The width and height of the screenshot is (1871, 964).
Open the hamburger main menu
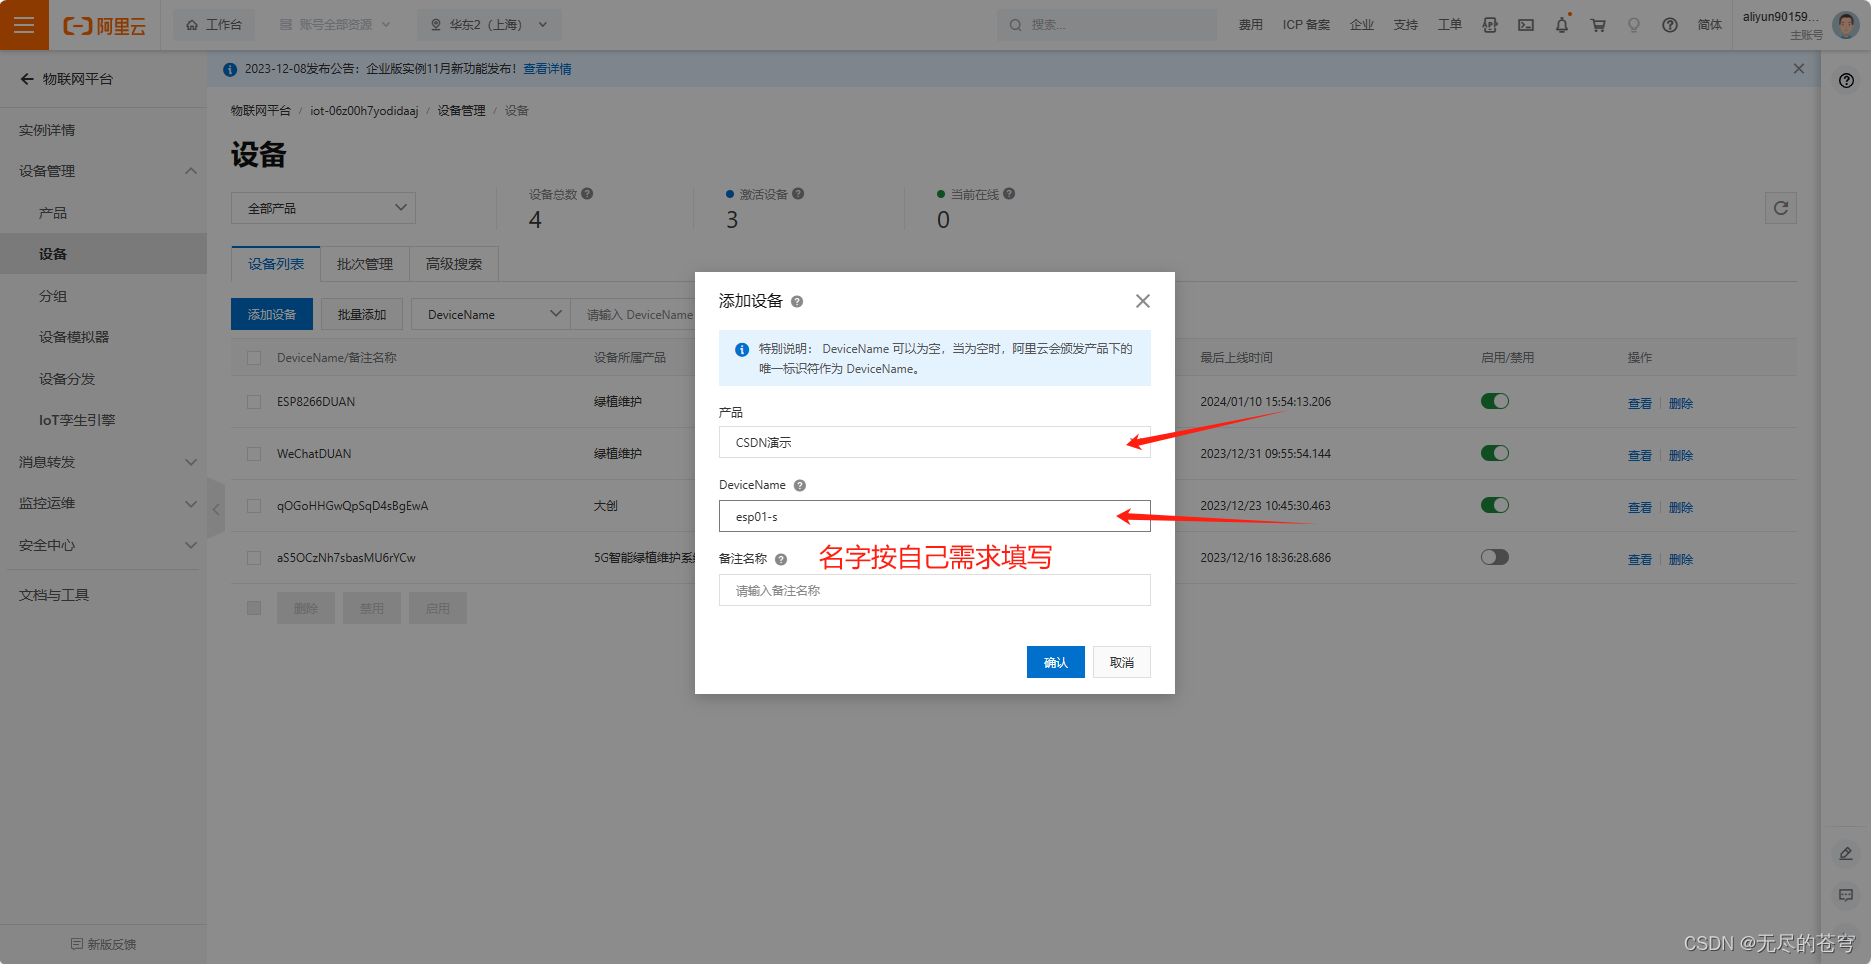24,25
